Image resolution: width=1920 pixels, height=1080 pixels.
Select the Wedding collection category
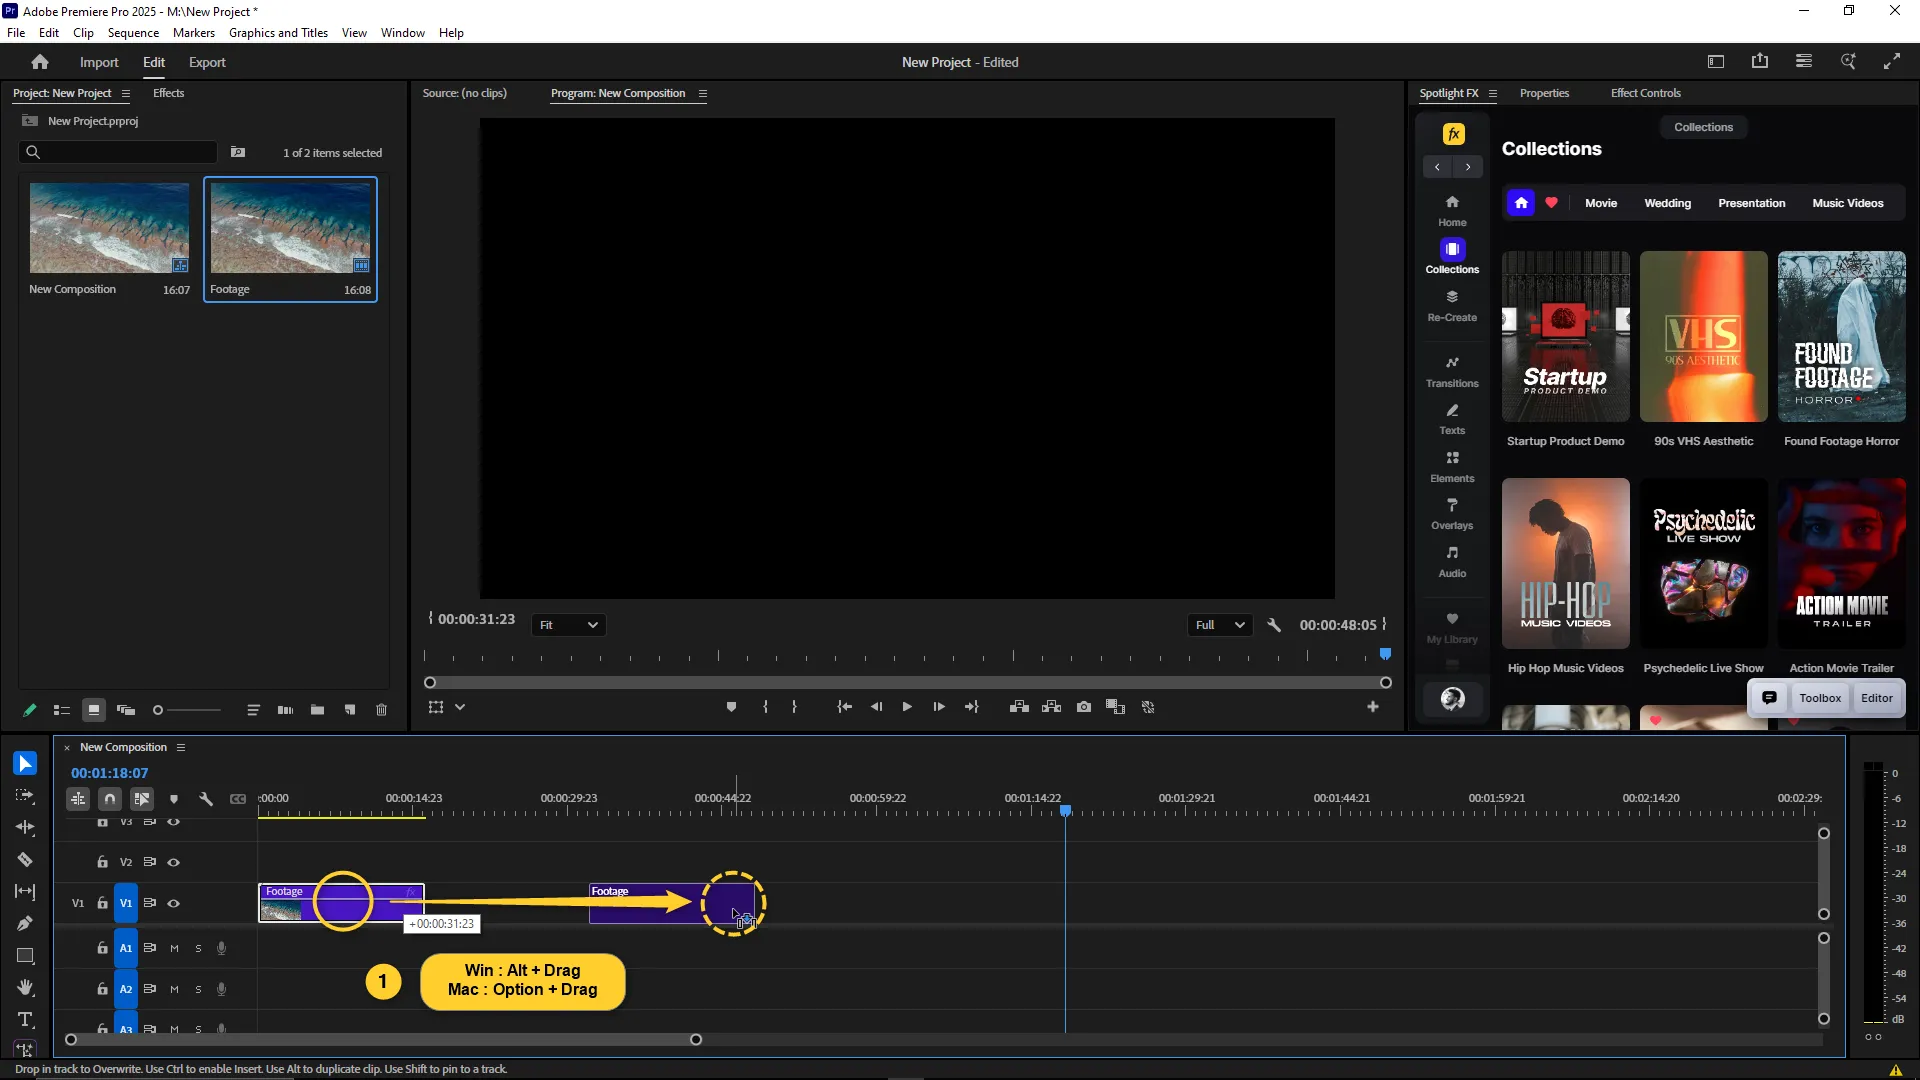tap(1667, 203)
